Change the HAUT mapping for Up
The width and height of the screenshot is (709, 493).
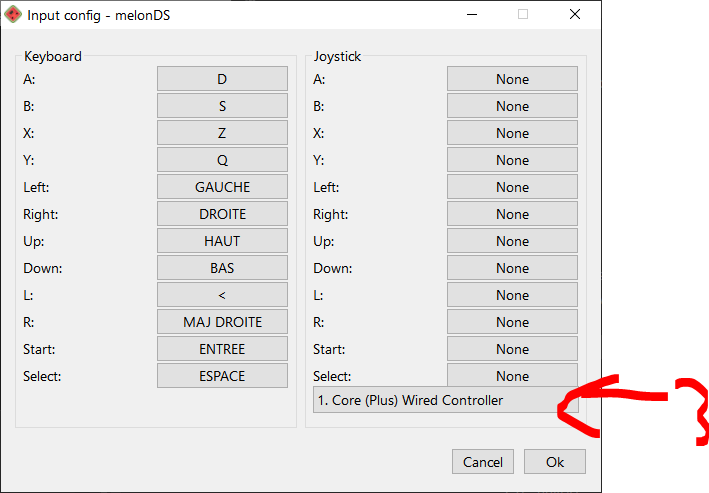[222, 241]
